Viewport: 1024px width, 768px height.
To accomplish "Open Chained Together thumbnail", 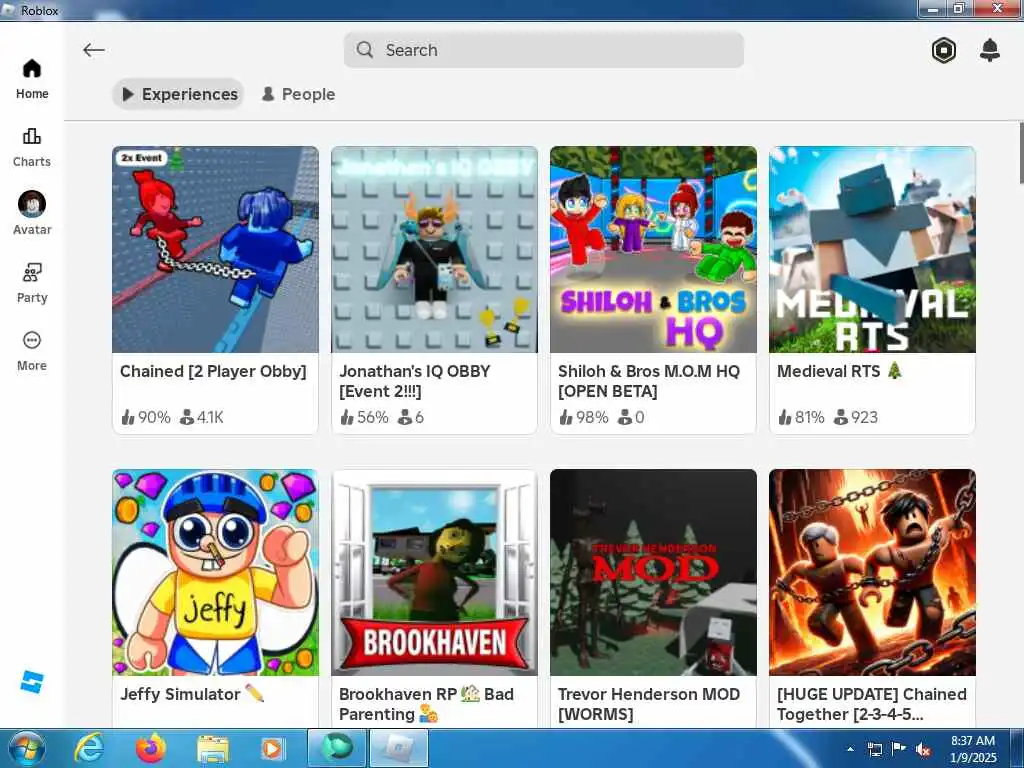I will click(872, 572).
